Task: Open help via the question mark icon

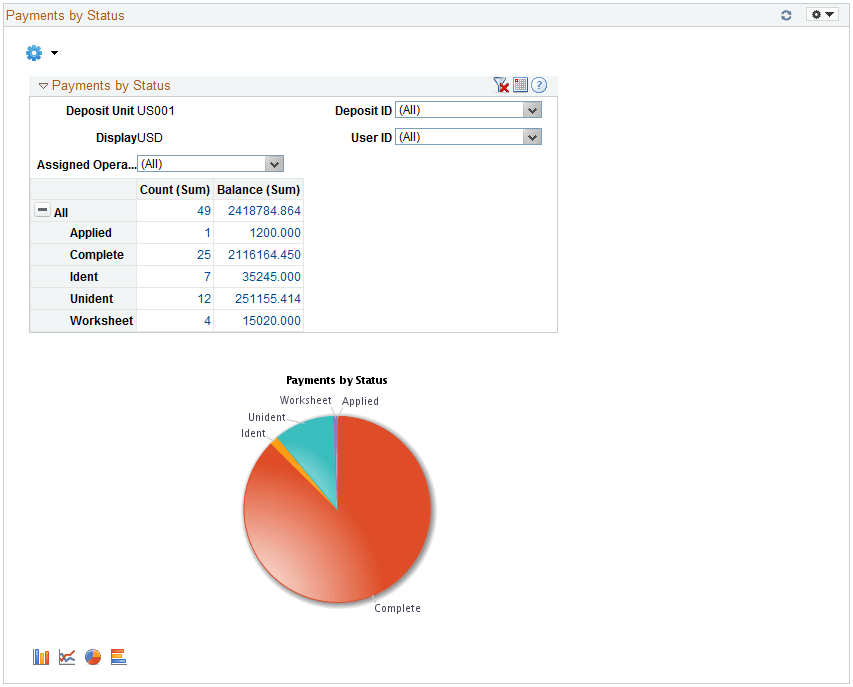Action: (539, 85)
